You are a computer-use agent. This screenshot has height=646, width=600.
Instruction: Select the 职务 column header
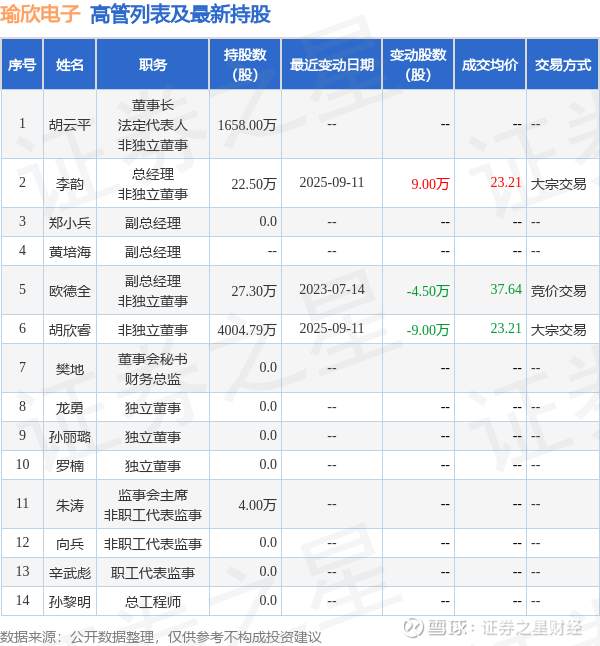pos(152,65)
